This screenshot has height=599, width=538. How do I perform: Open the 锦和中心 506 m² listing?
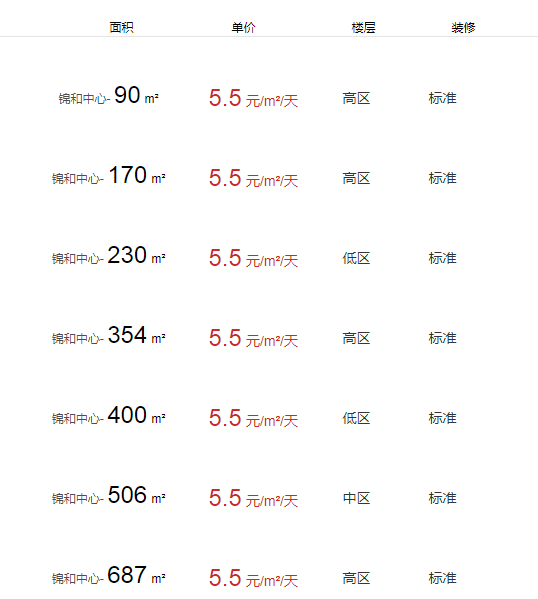click(109, 495)
